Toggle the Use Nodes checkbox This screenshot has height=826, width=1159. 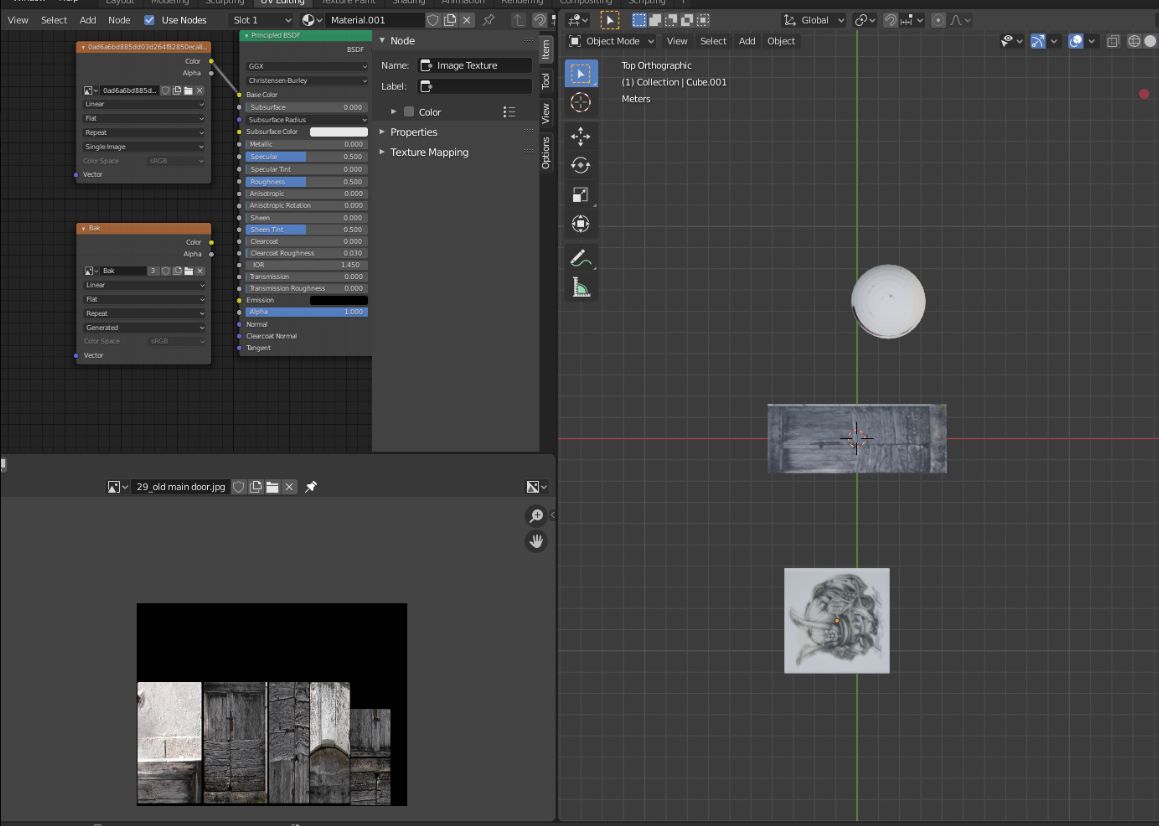point(150,20)
